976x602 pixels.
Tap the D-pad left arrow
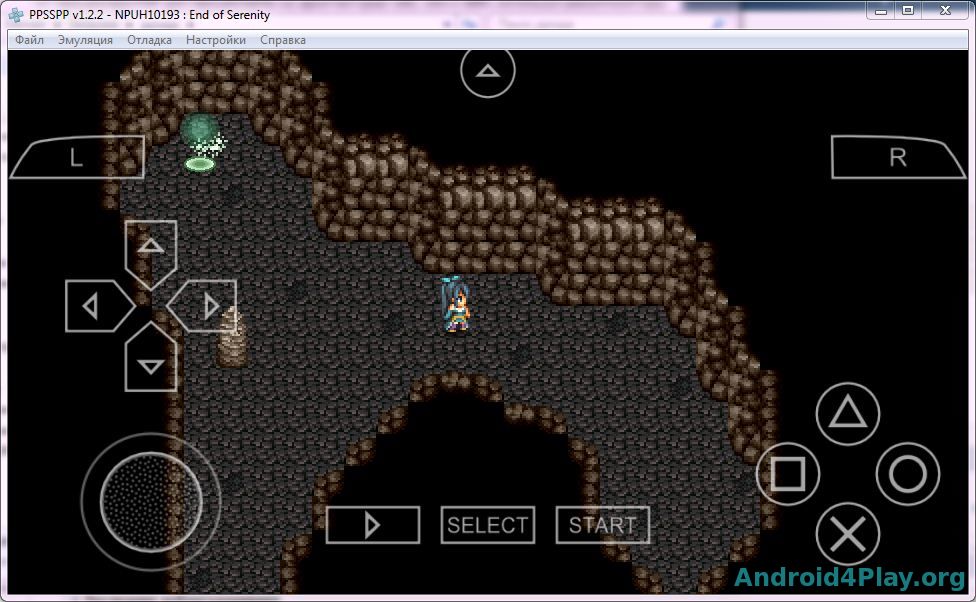98,306
